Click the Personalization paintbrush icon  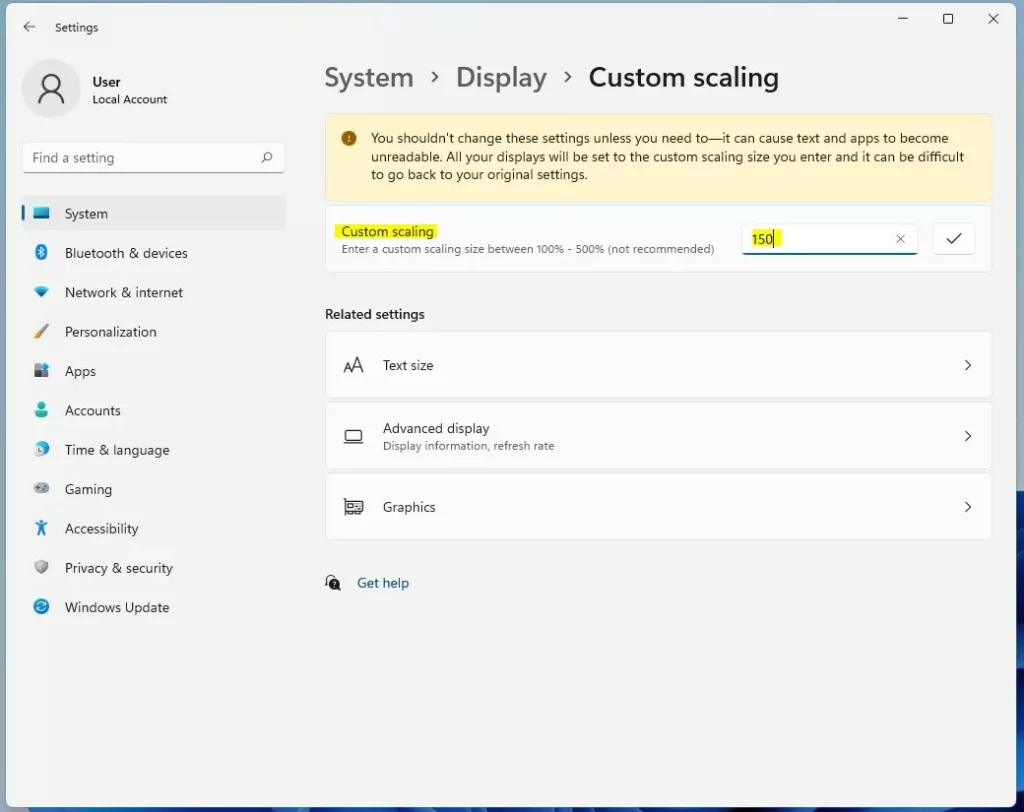click(41, 331)
